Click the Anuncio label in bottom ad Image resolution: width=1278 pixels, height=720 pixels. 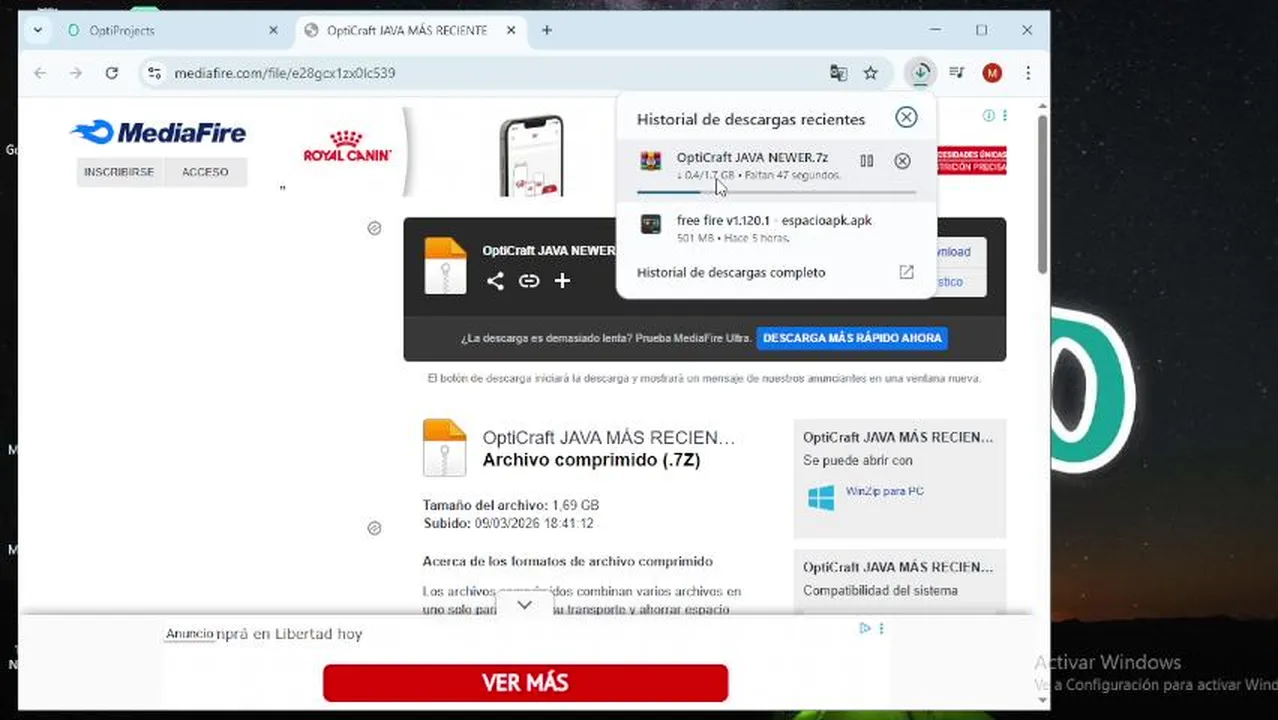(x=189, y=634)
